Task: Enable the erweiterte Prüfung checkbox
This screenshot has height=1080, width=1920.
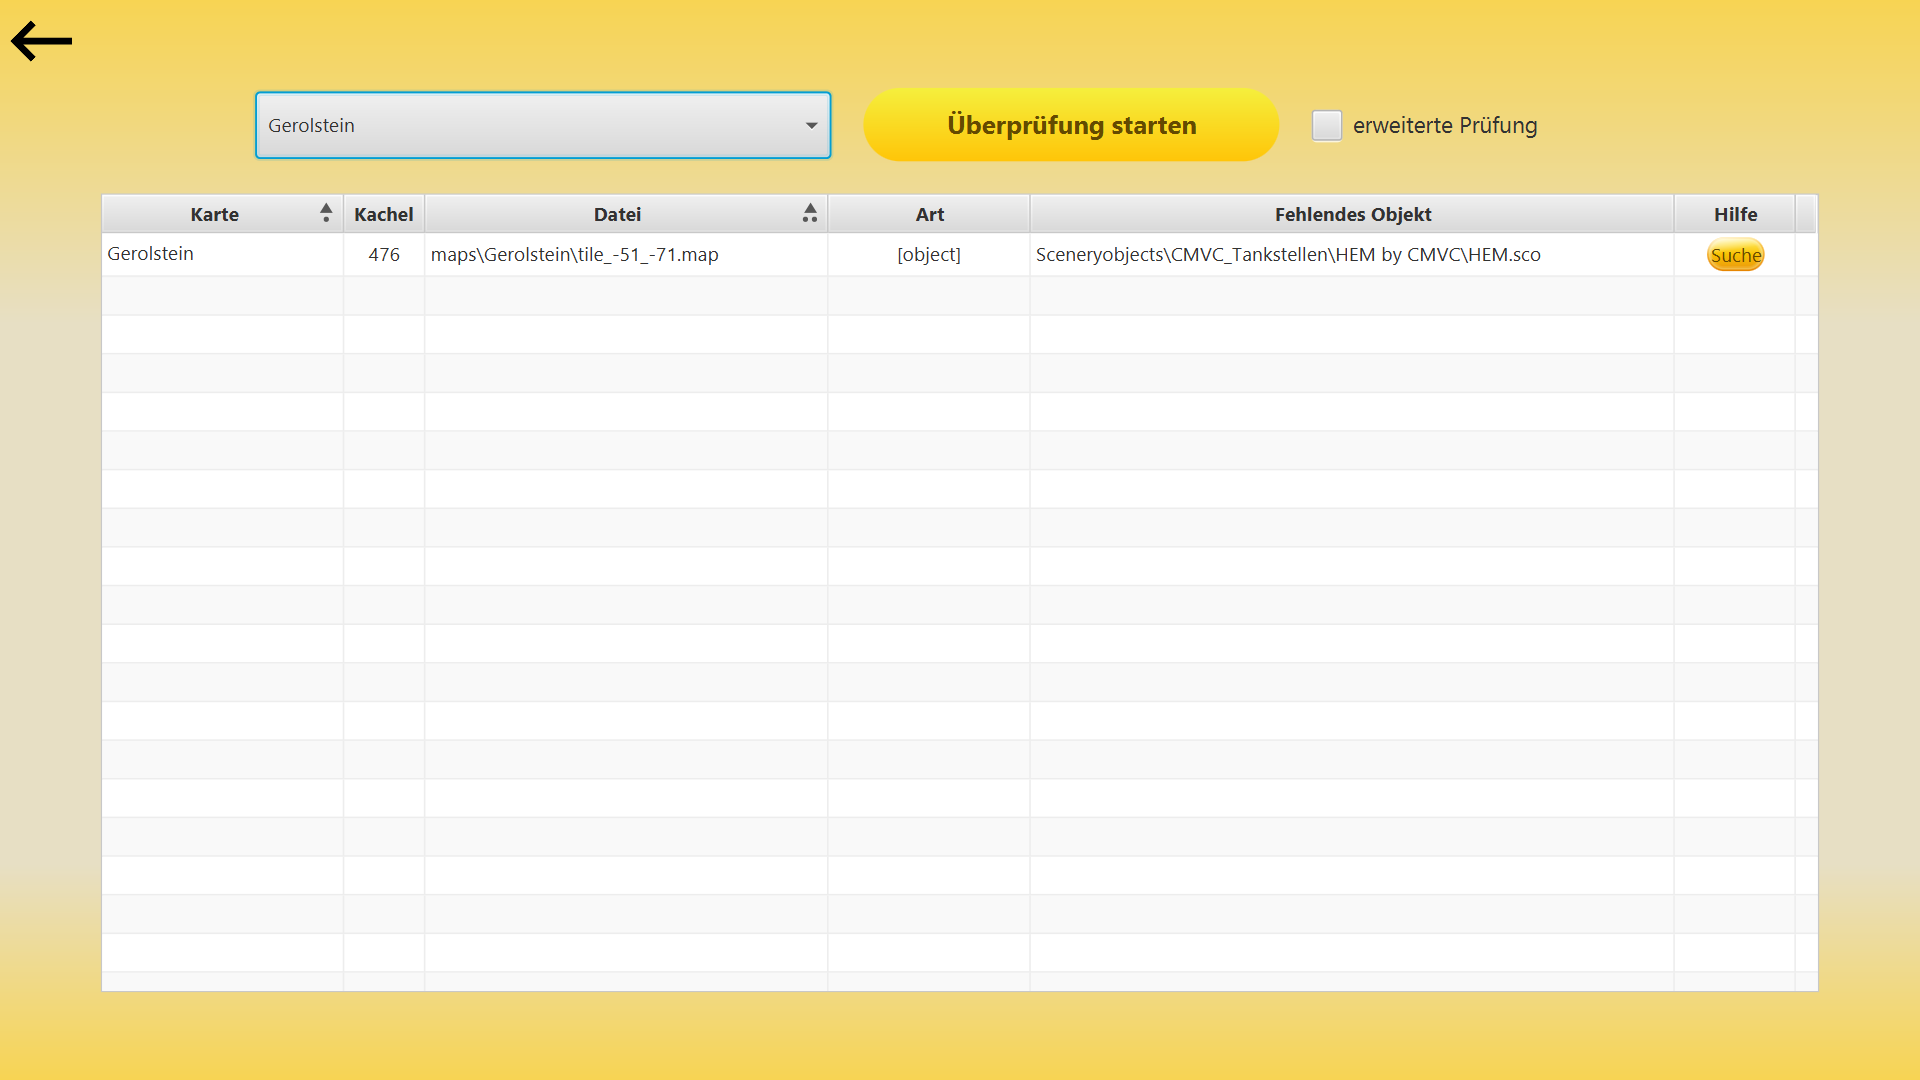Action: [x=1327, y=125]
